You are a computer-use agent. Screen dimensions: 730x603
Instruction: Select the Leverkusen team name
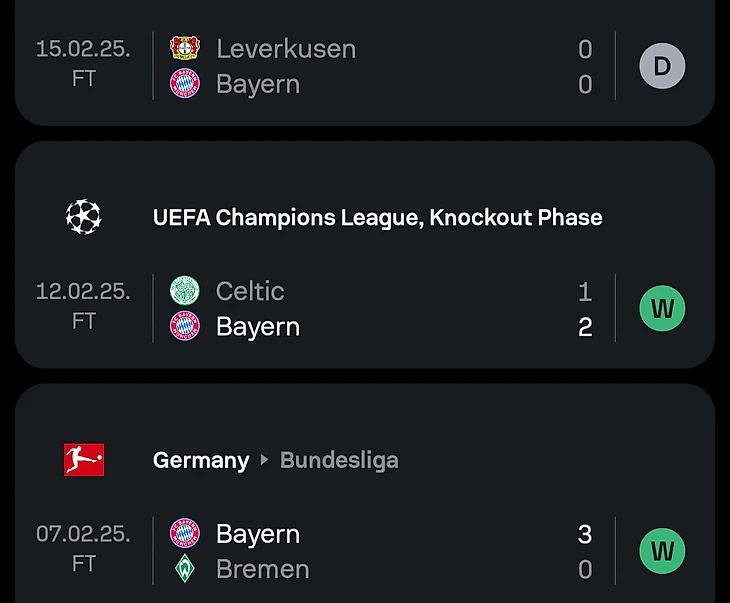(286, 48)
